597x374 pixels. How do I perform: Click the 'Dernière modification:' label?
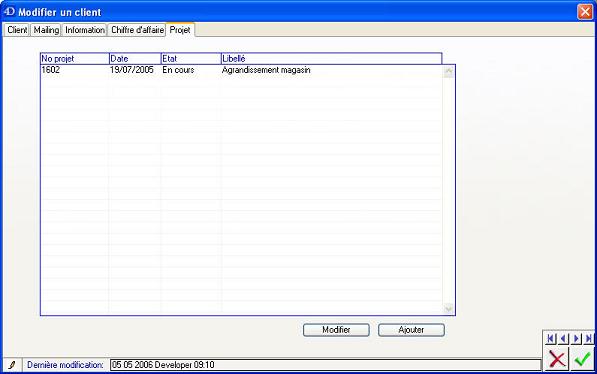tap(65, 365)
